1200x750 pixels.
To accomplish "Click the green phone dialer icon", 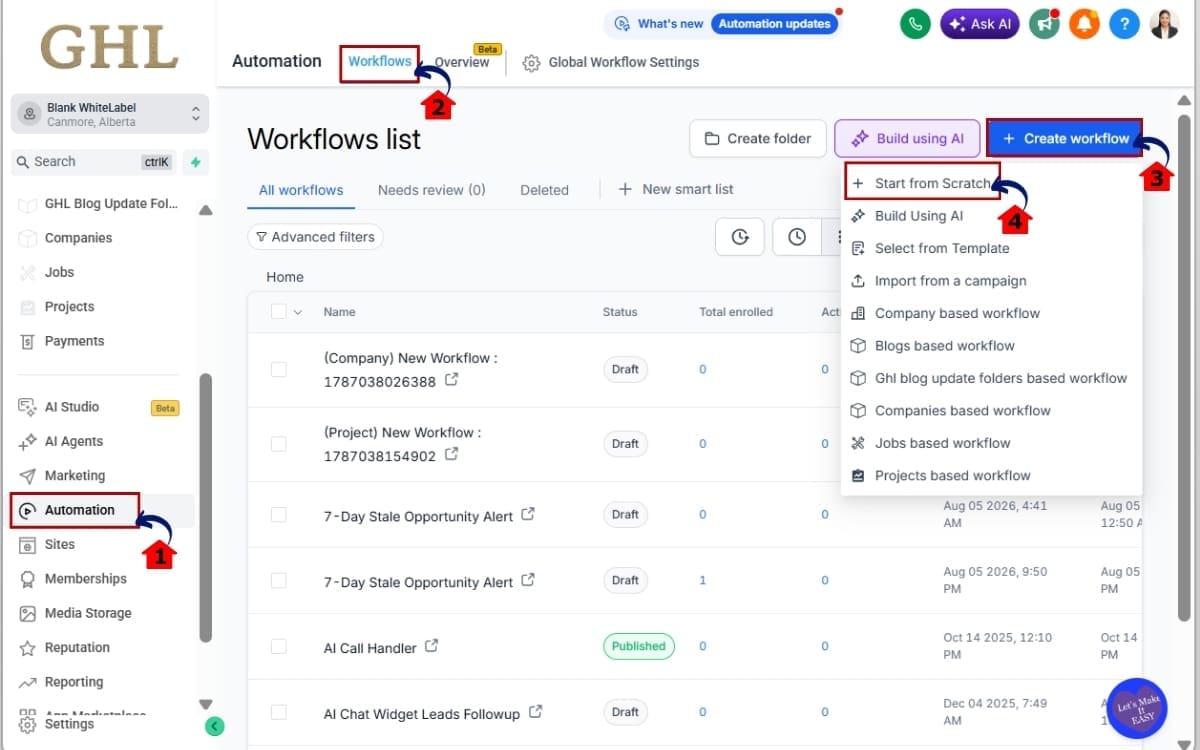I will coord(915,24).
